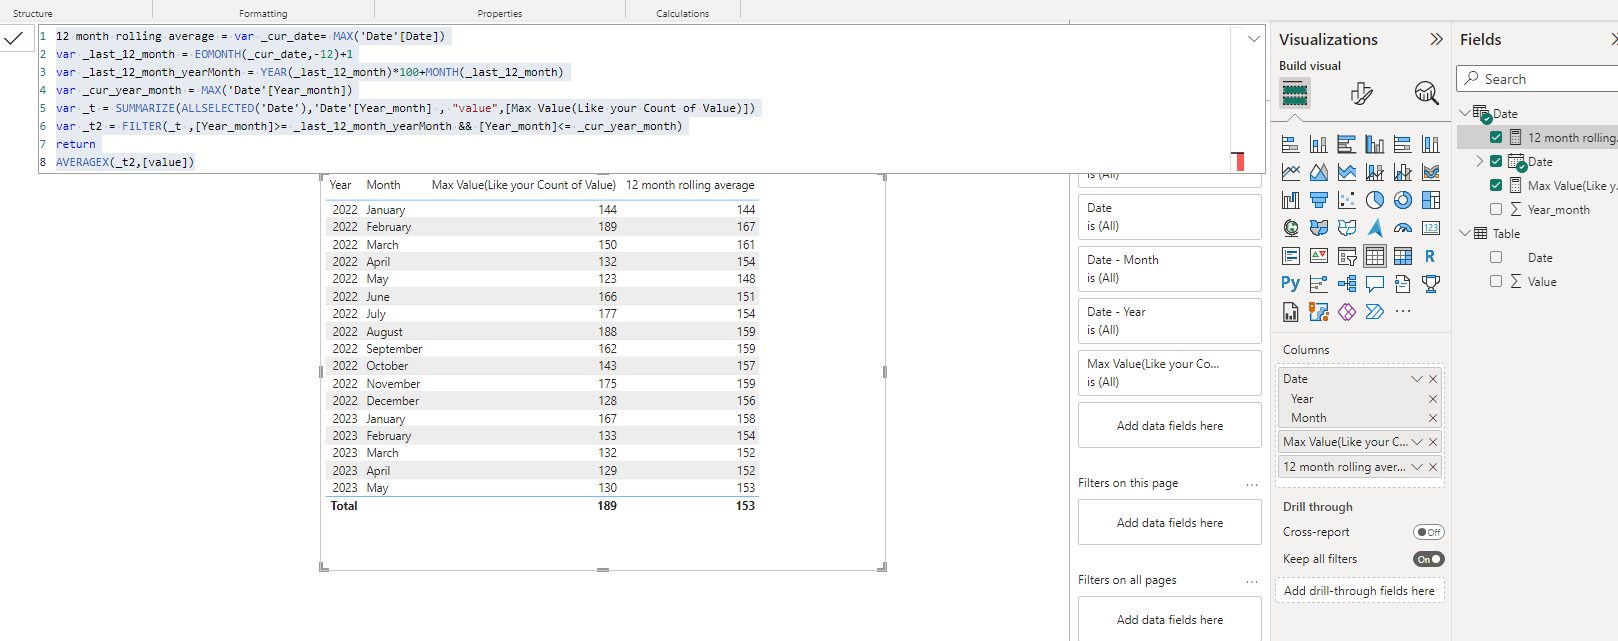This screenshot has height=641, width=1618.
Task: Open dropdown for Max Value column well
Action: click(1417, 442)
